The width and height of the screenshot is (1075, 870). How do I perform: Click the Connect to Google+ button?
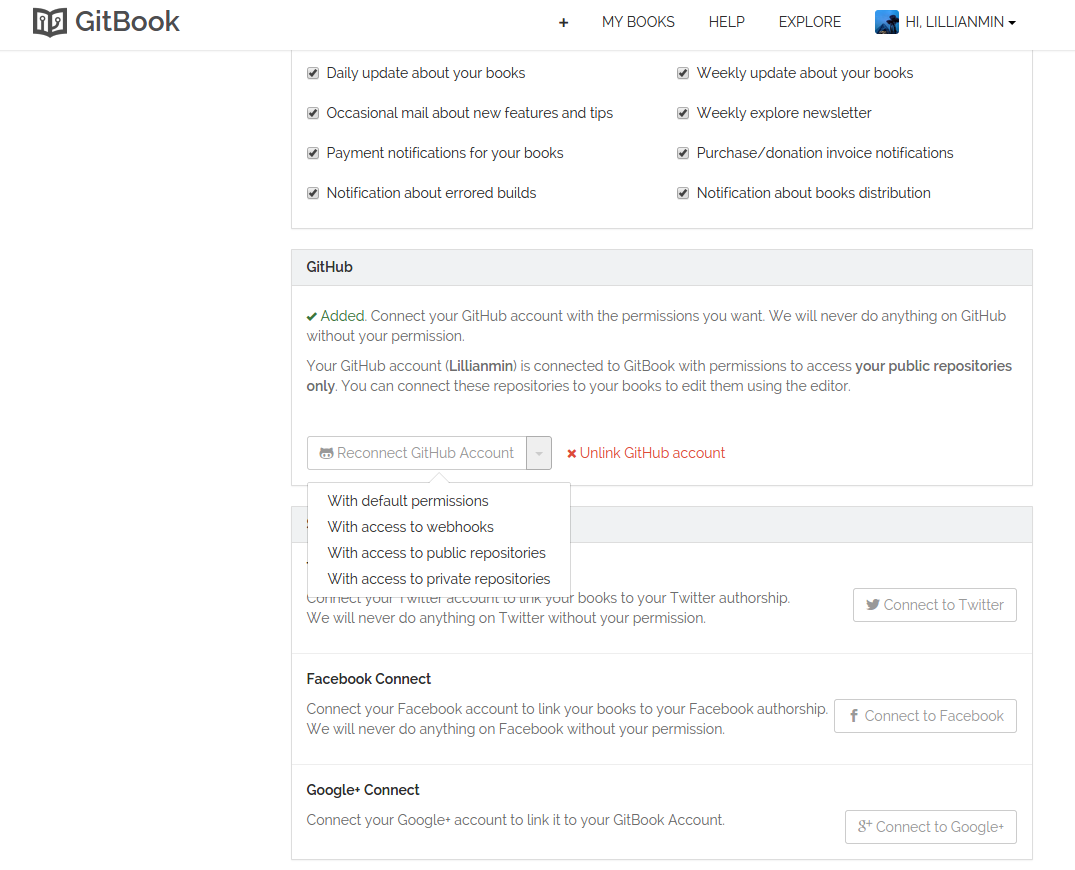point(931,827)
